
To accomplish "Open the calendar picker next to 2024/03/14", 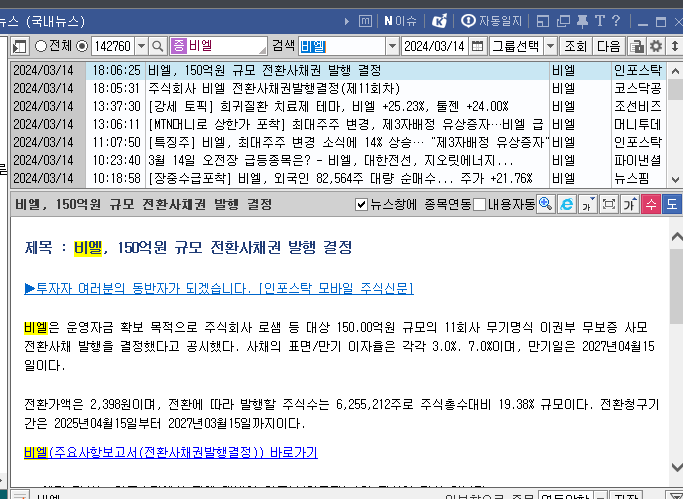I will click(x=477, y=46).
